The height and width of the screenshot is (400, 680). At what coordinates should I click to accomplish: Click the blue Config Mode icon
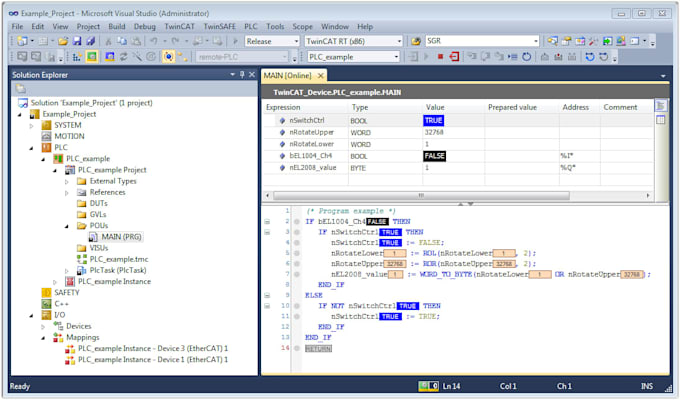pos(110,57)
